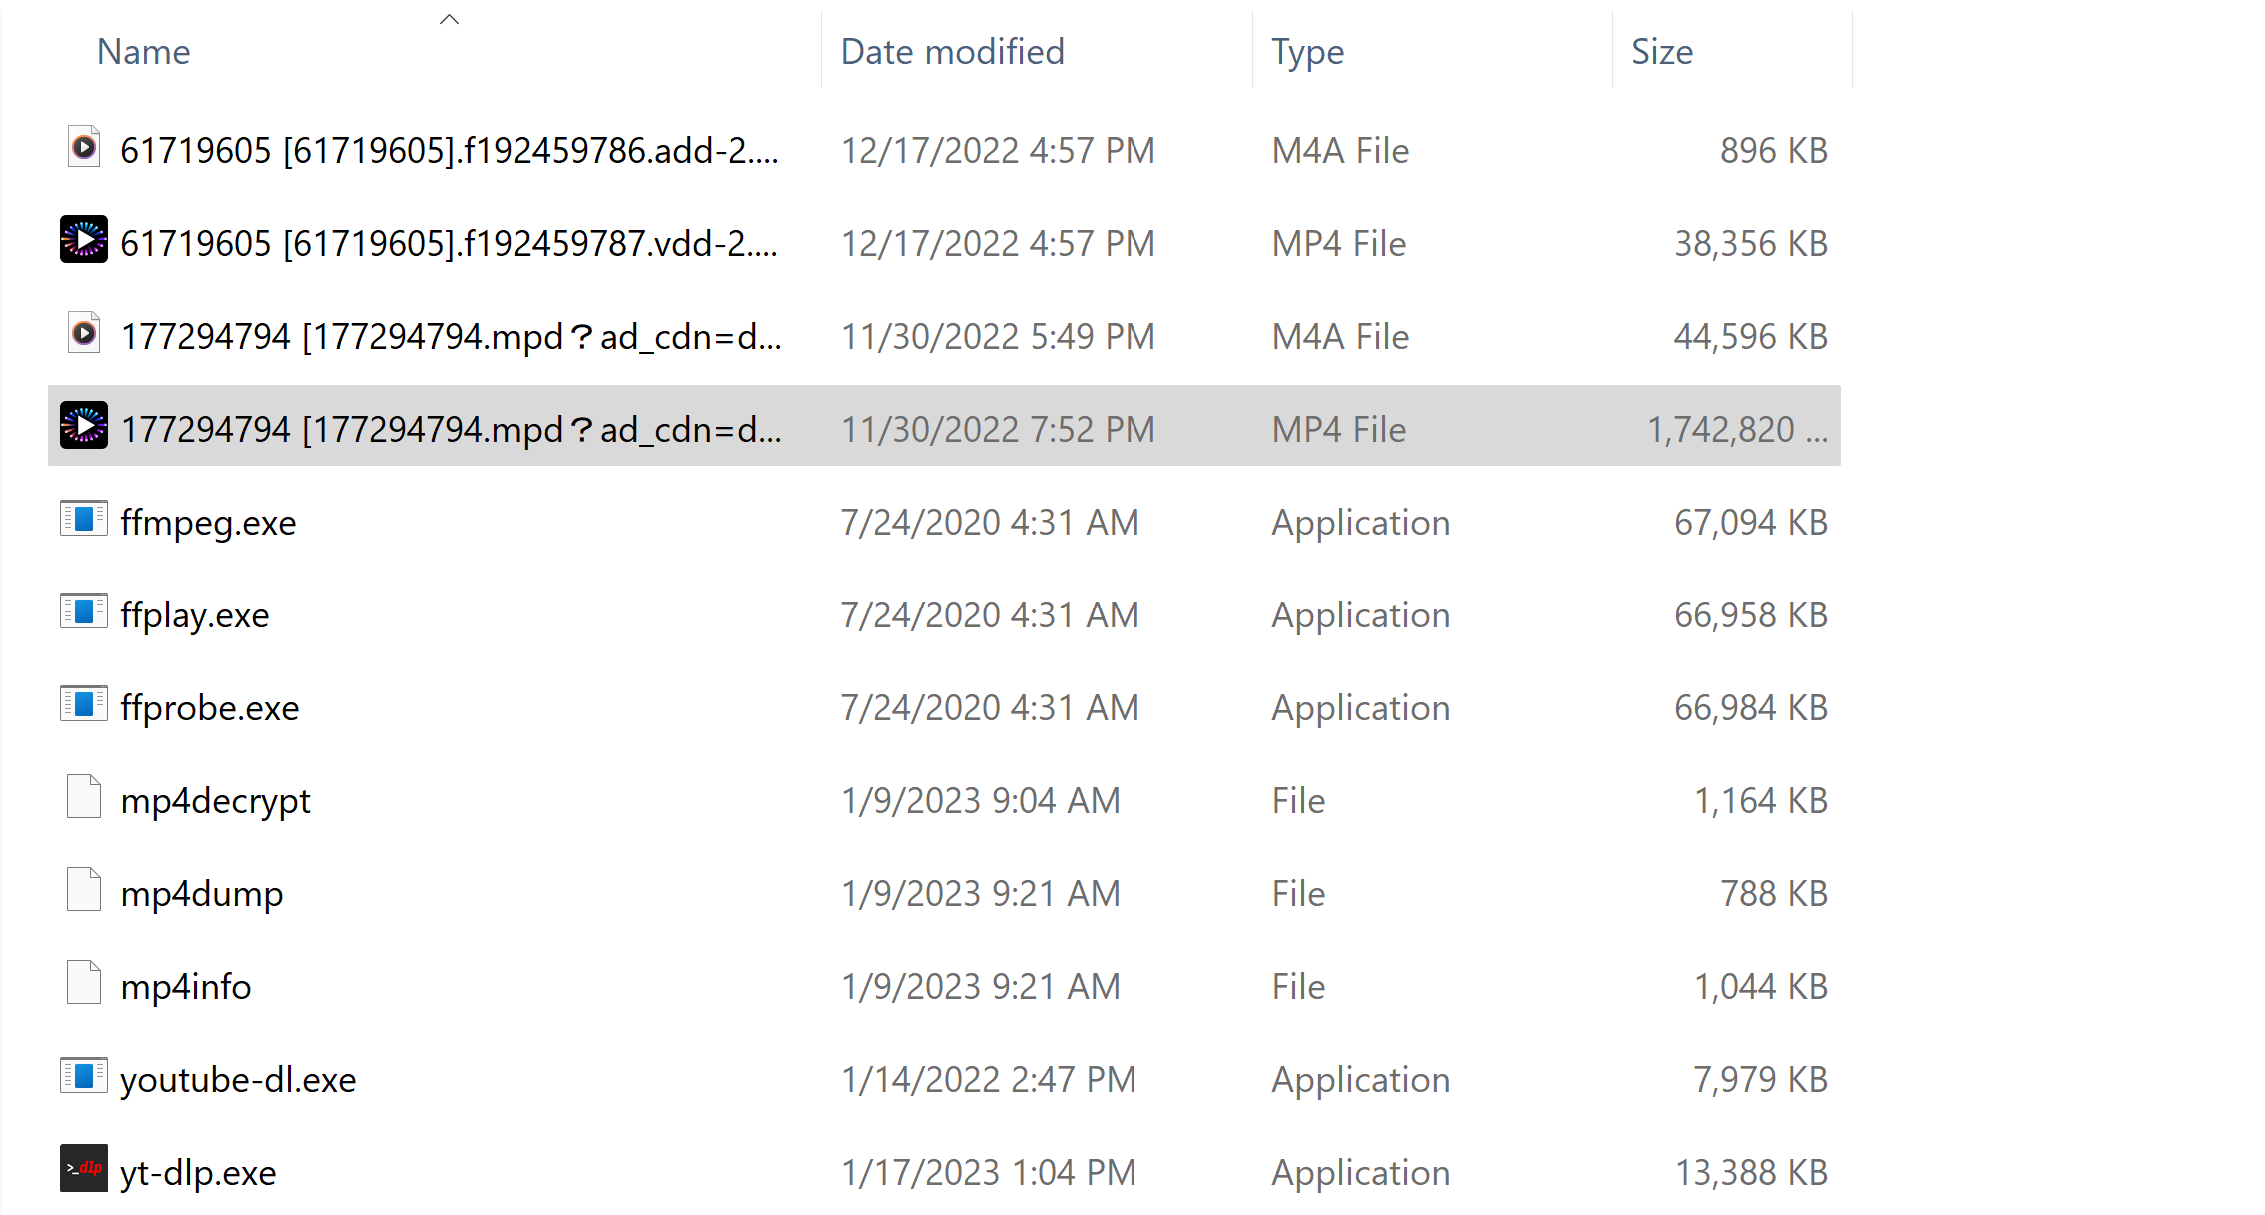The image size is (2265, 1215).
Task: Click the mp4decrypt blank file icon
Action: click(x=83, y=797)
